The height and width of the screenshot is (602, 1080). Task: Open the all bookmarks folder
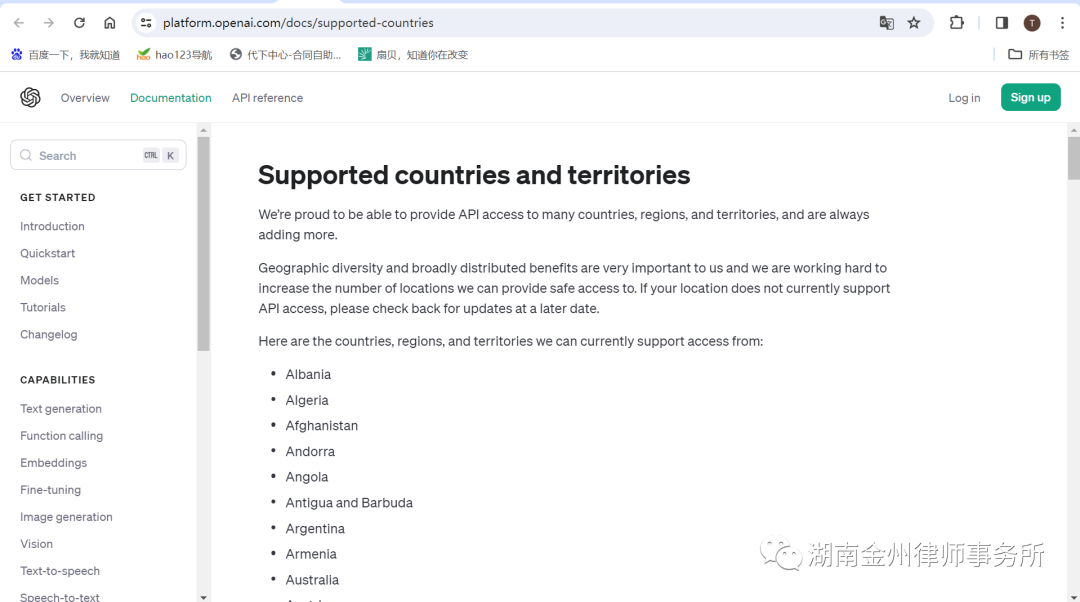1039,55
